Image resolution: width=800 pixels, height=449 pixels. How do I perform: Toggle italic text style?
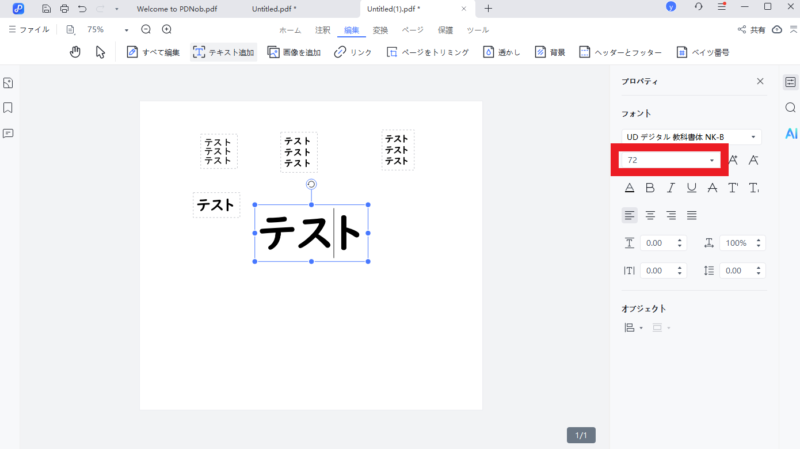(671, 187)
